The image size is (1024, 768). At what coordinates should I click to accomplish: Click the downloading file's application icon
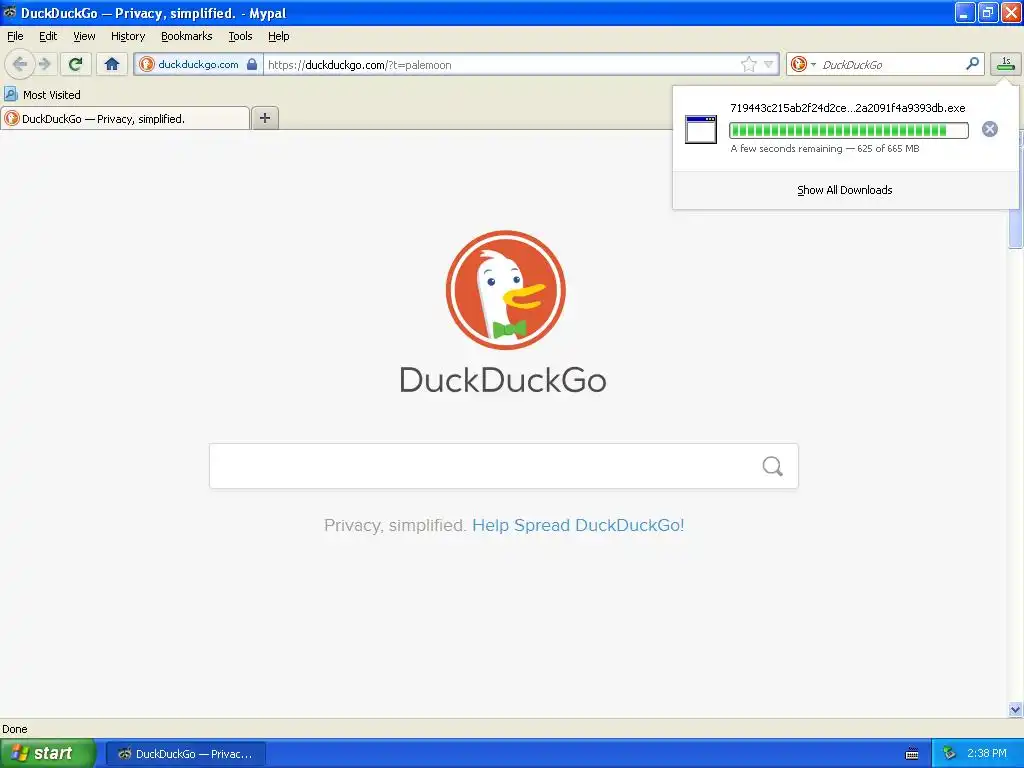tap(701, 129)
